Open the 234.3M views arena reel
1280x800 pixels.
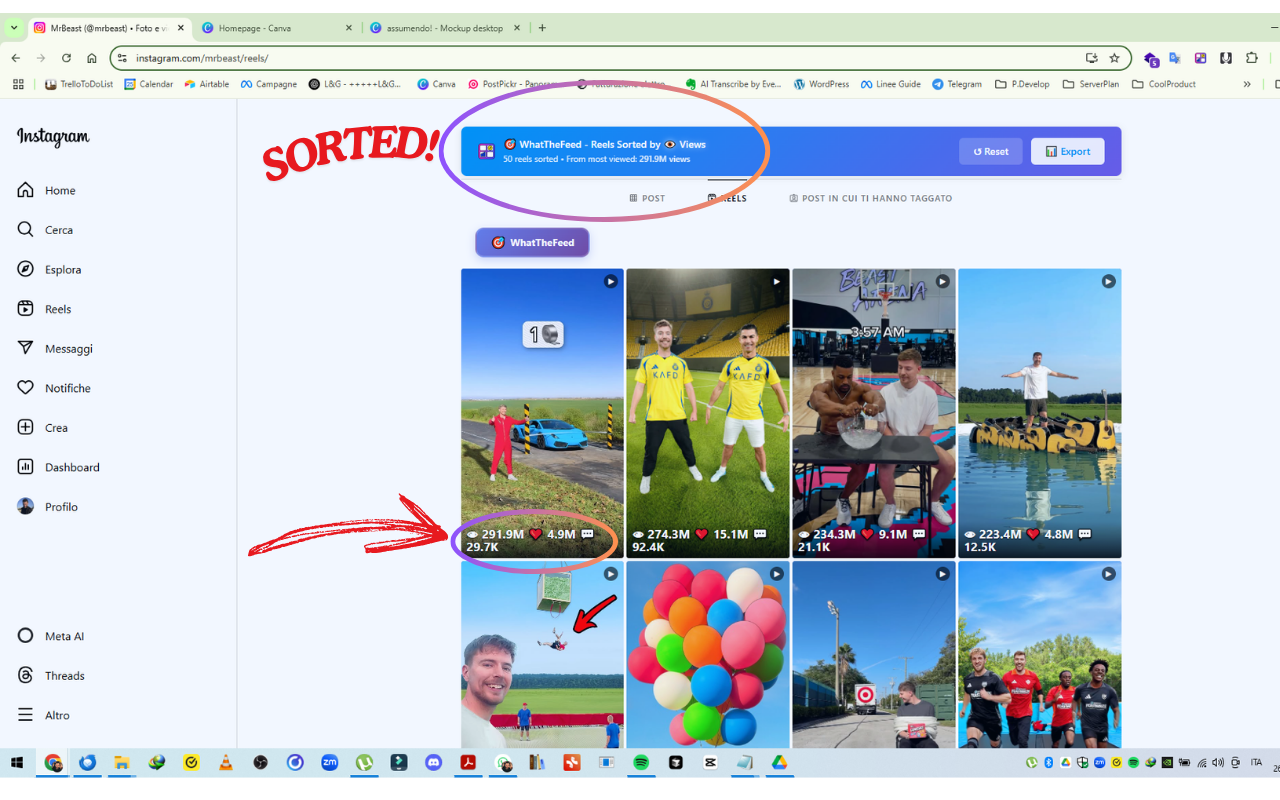click(874, 413)
